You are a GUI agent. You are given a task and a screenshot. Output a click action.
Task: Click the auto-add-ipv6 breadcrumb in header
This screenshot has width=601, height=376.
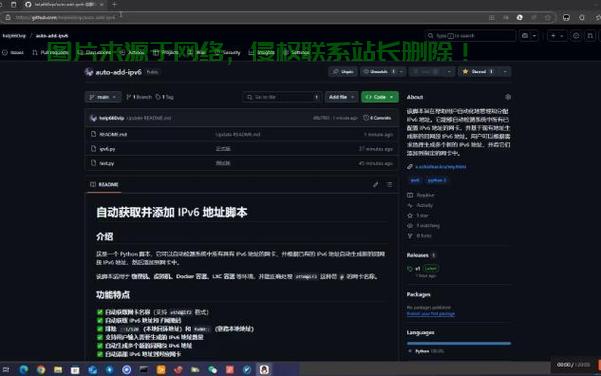pyautogui.click(x=52, y=36)
